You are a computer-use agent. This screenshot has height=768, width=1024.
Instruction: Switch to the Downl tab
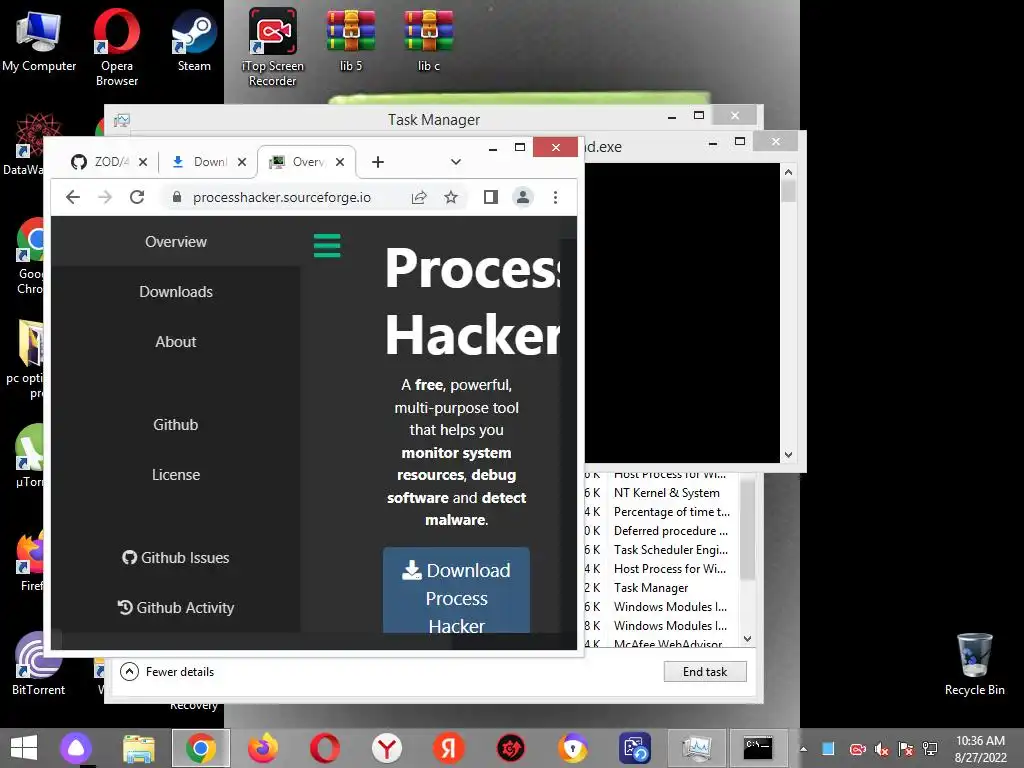pos(206,162)
